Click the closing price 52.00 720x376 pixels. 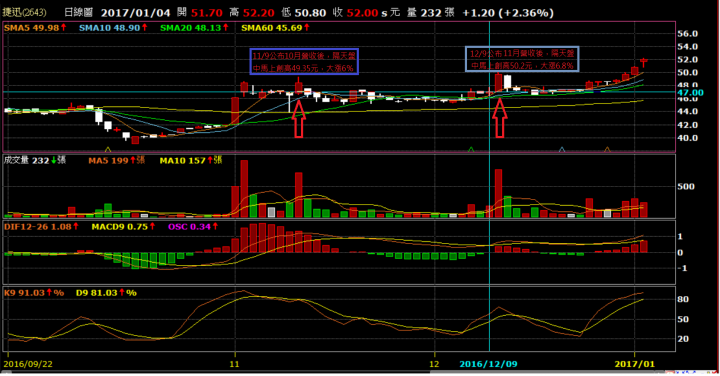(x=362, y=13)
